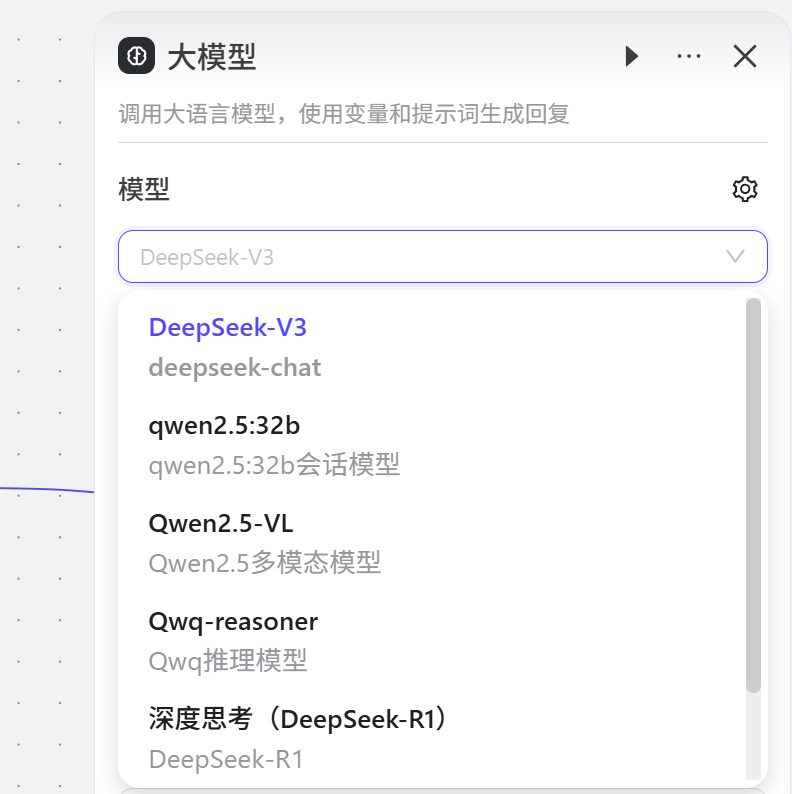Image resolution: width=792 pixels, height=794 pixels.
Task: Click empty dotted canvas area at left
Action: click(45, 300)
